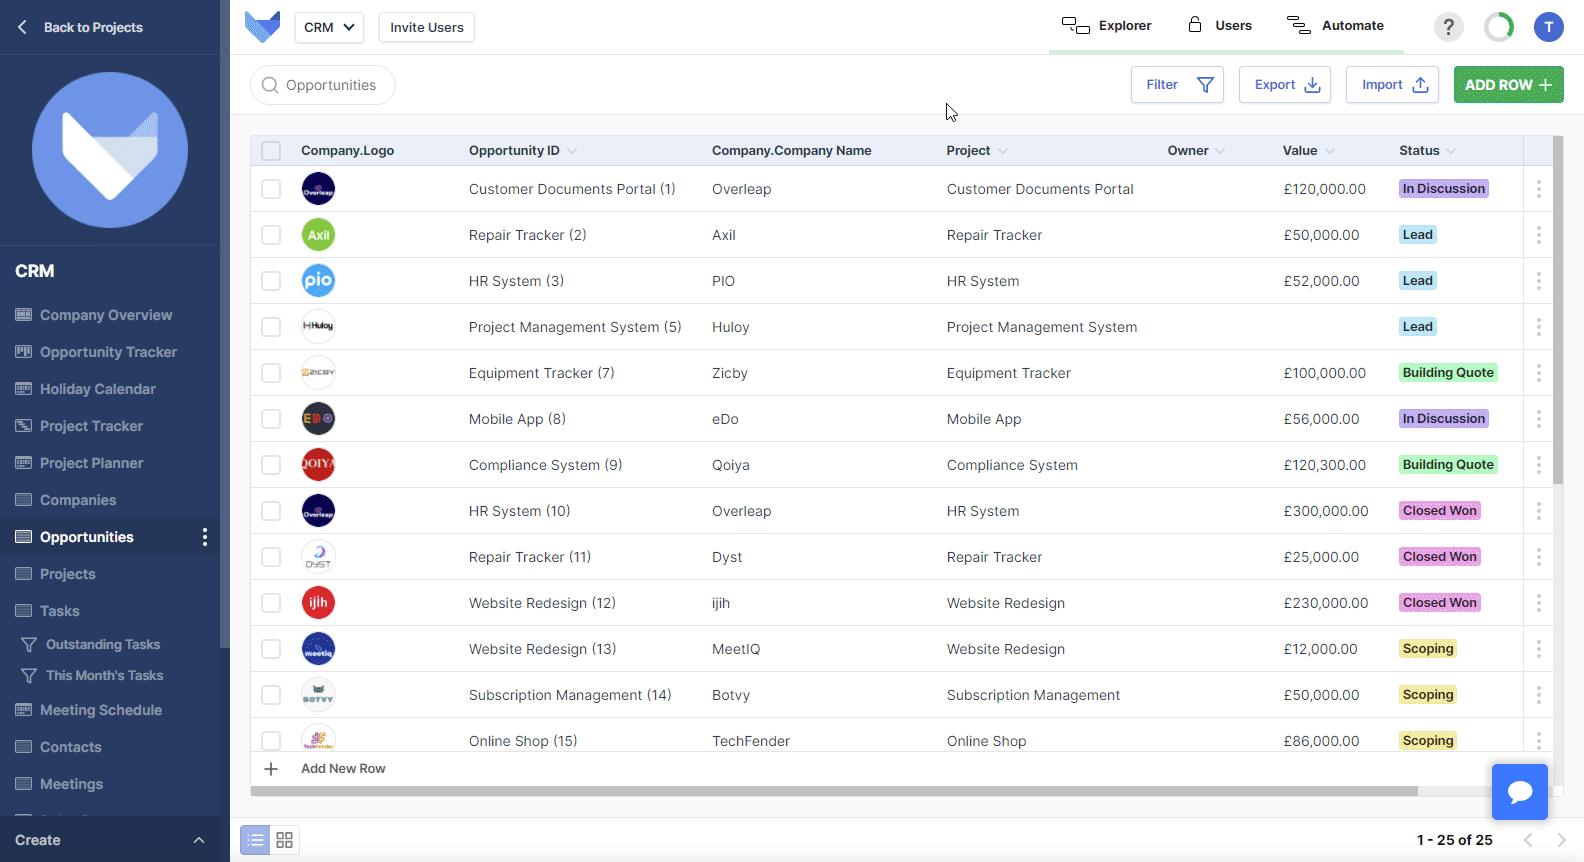Viewport: 1584px width, 862px height.
Task: Open row options for Subscription Management (14)
Action: coord(1538,695)
